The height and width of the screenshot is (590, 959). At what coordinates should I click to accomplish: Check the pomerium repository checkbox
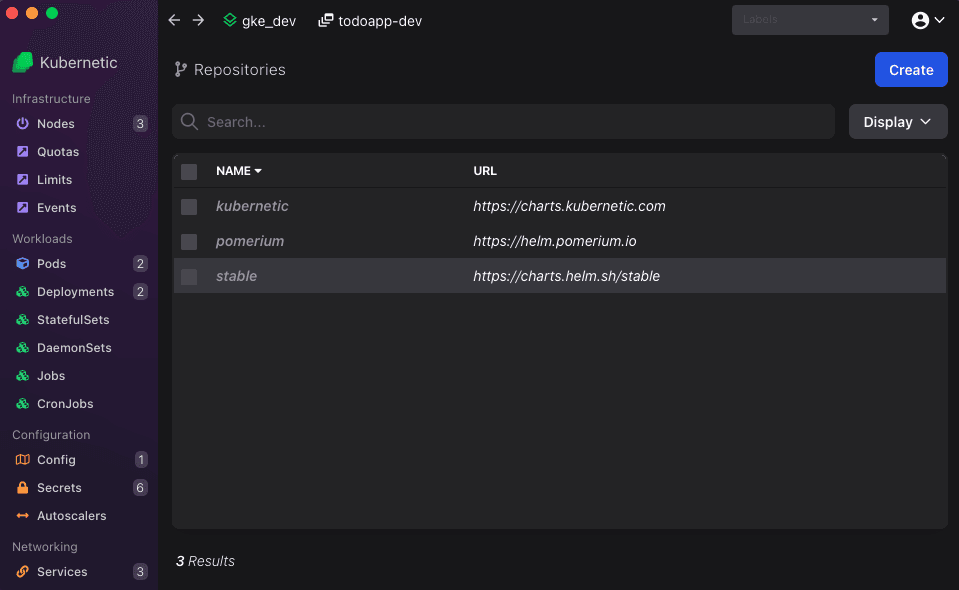click(189, 242)
